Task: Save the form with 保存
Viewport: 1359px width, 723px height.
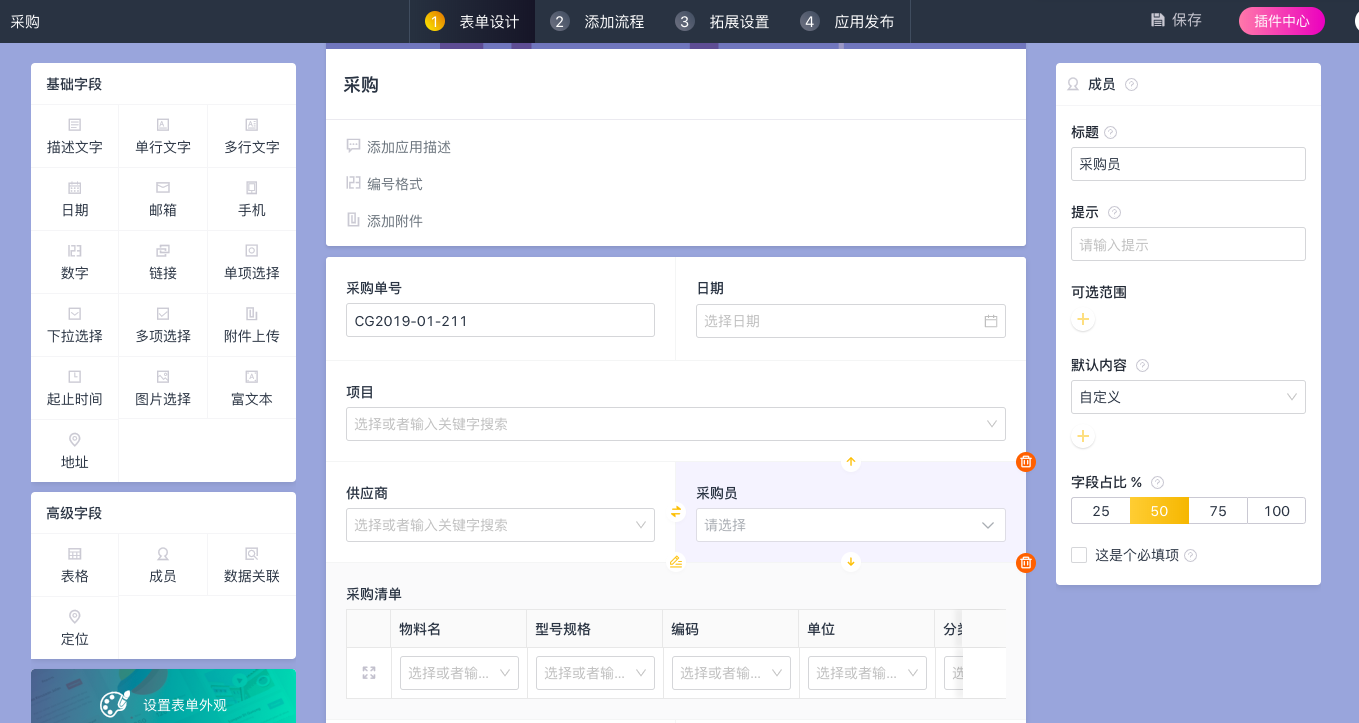Action: point(1176,20)
